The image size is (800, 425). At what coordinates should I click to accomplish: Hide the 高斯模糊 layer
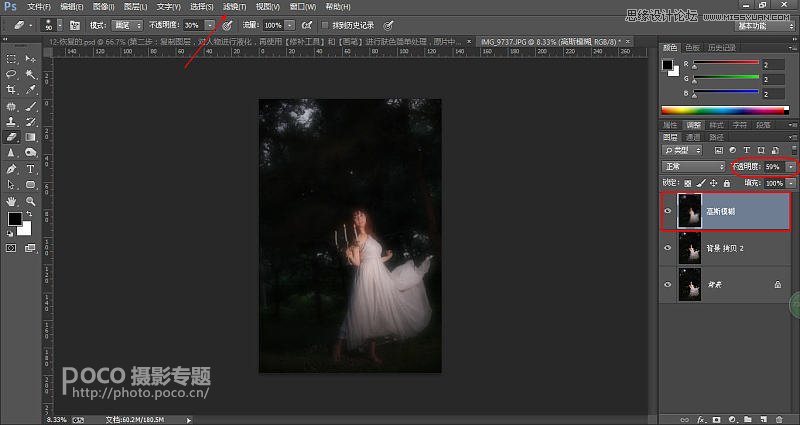tap(668, 211)
